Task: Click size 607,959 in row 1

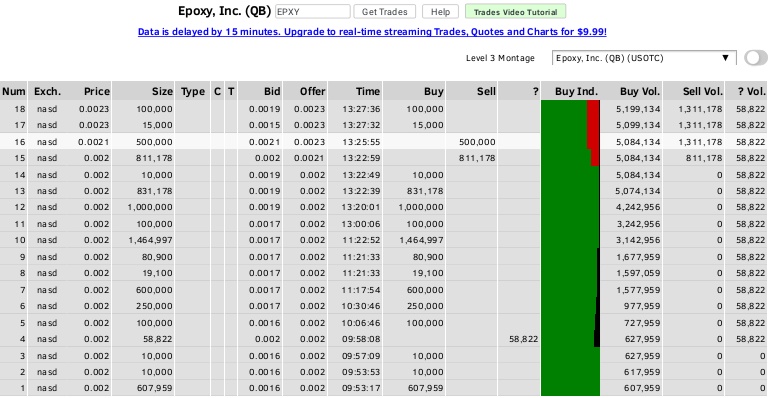Action: [154, 388]
